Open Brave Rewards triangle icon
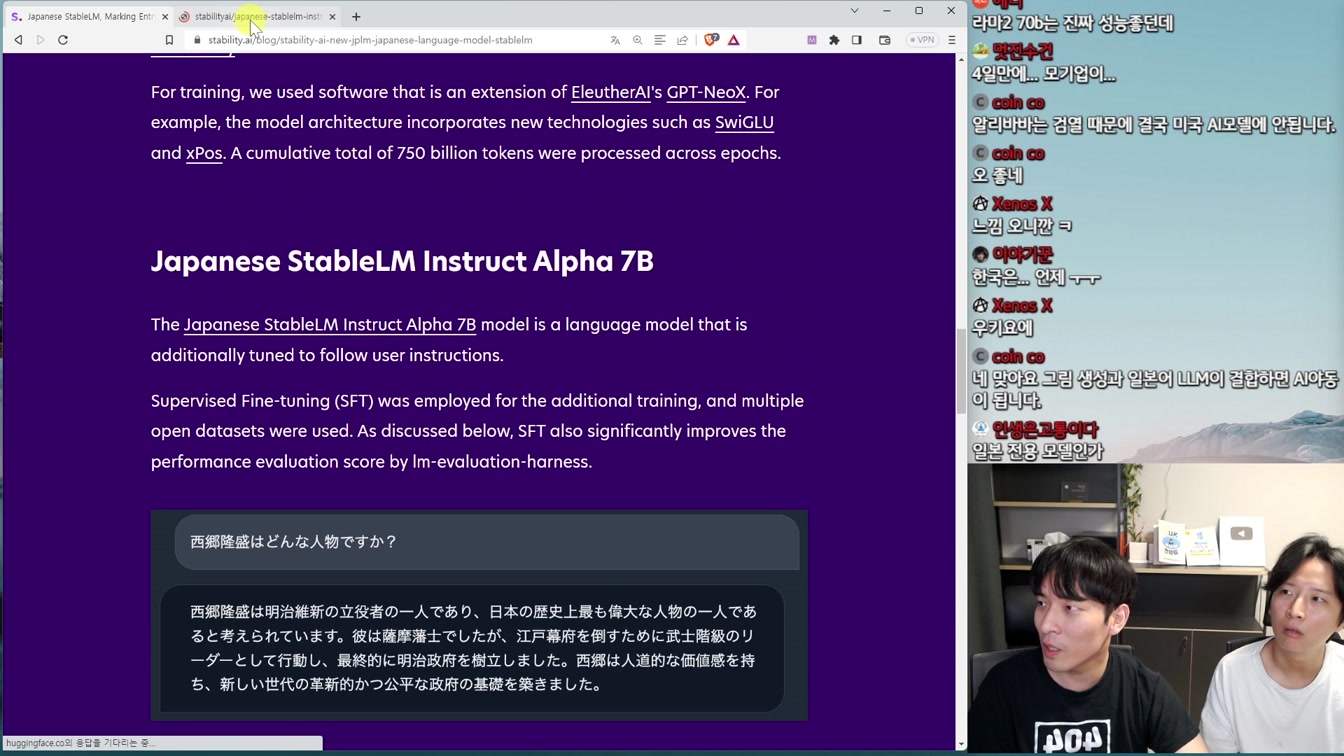The width and height of the screenshot is (1344, 756). pos(734,40)
